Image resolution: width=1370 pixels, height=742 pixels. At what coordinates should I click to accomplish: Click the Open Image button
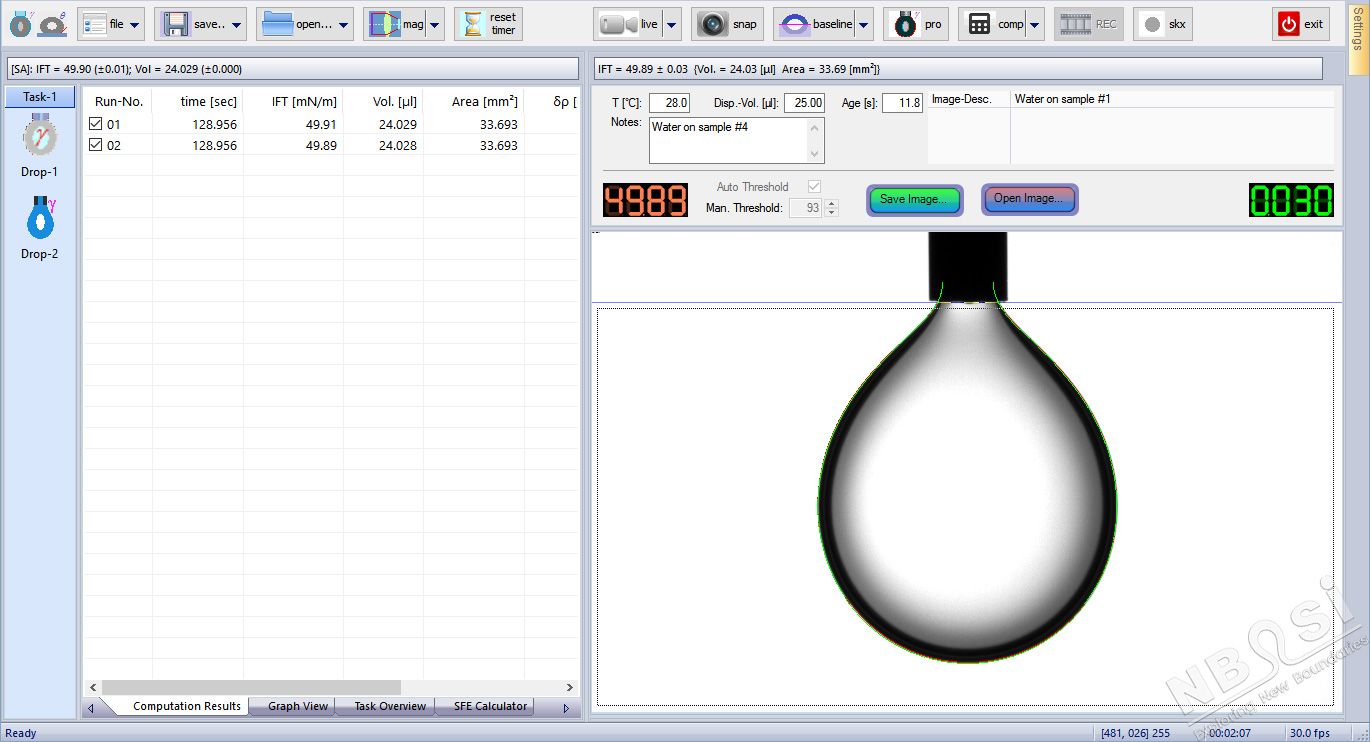(x=1029, y=200)
